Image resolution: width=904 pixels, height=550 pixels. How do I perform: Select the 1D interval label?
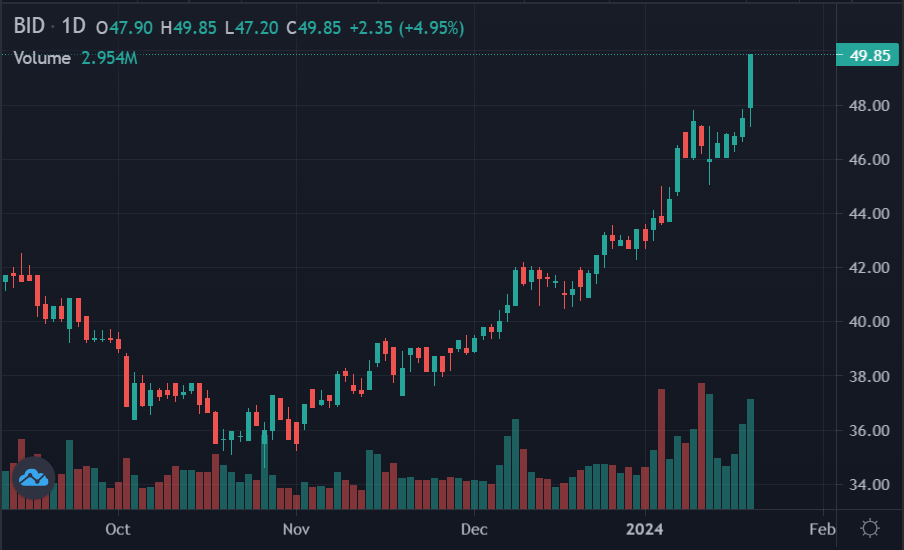[73, 27]
